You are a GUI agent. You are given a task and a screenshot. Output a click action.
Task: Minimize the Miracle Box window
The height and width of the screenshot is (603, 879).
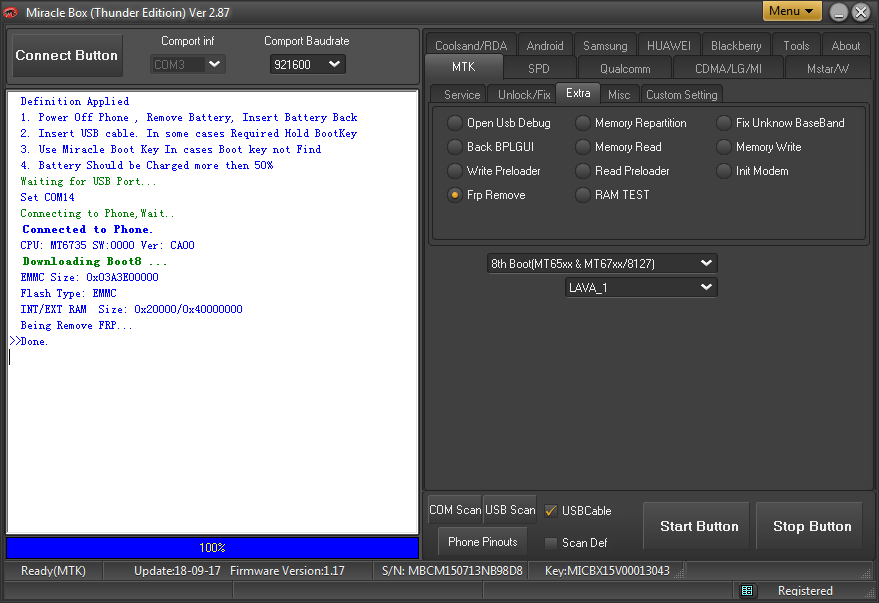(x=839, y=12)
